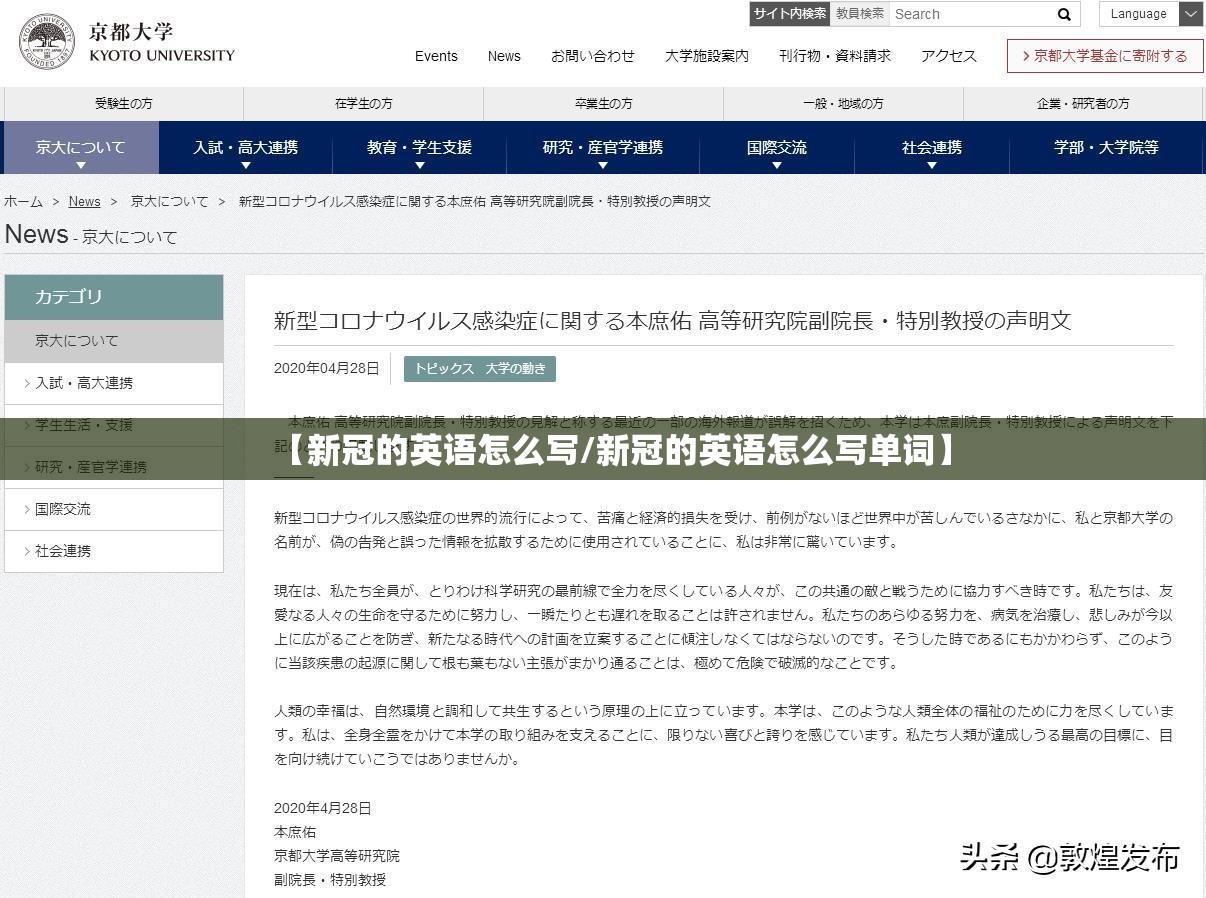Click signature line 副院長・特別教授

pos(330,880)
